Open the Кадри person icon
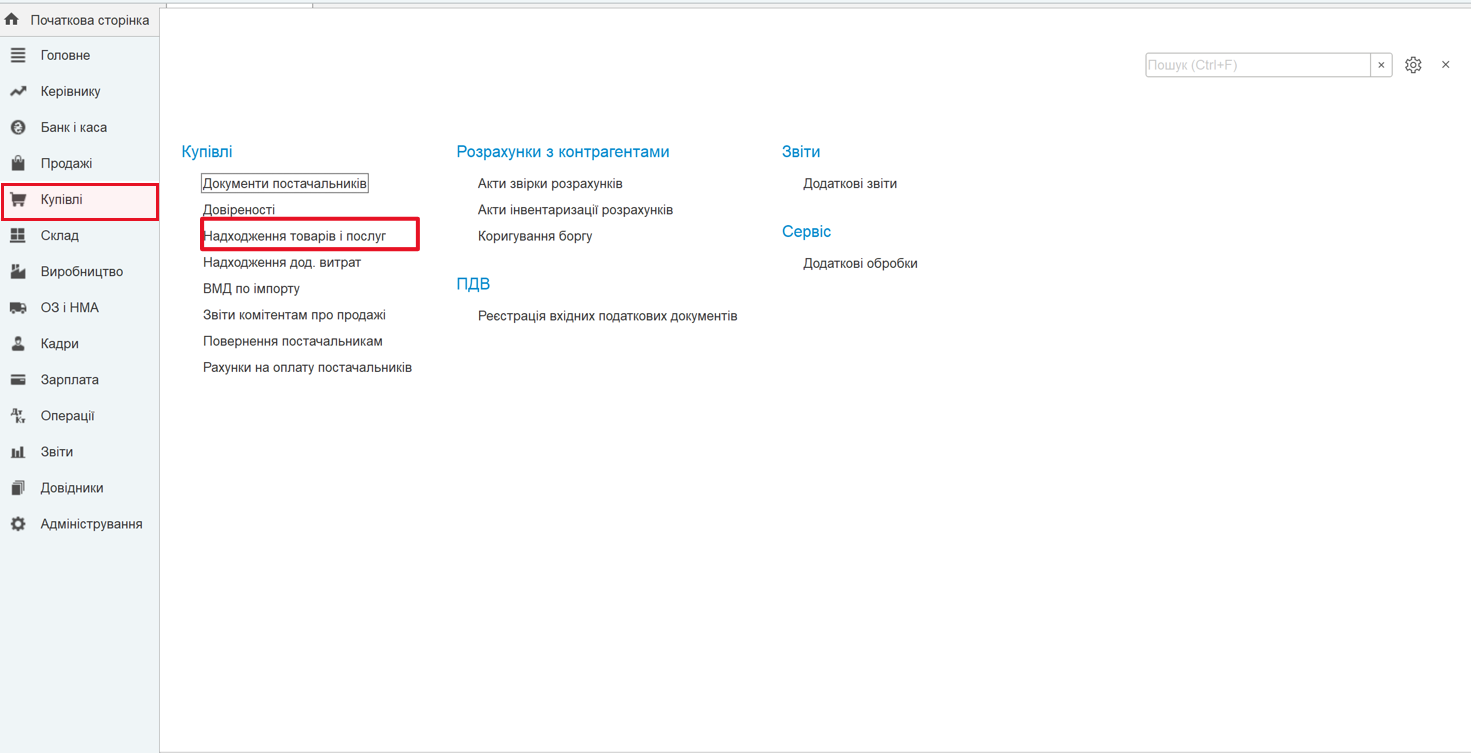 pyautogui.click(x=18, y=344)
